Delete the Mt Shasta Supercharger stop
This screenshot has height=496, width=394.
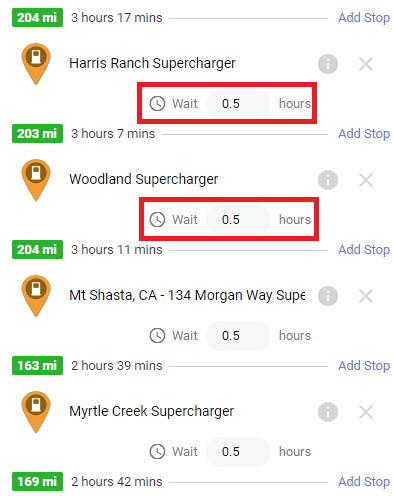pos(366,296)
